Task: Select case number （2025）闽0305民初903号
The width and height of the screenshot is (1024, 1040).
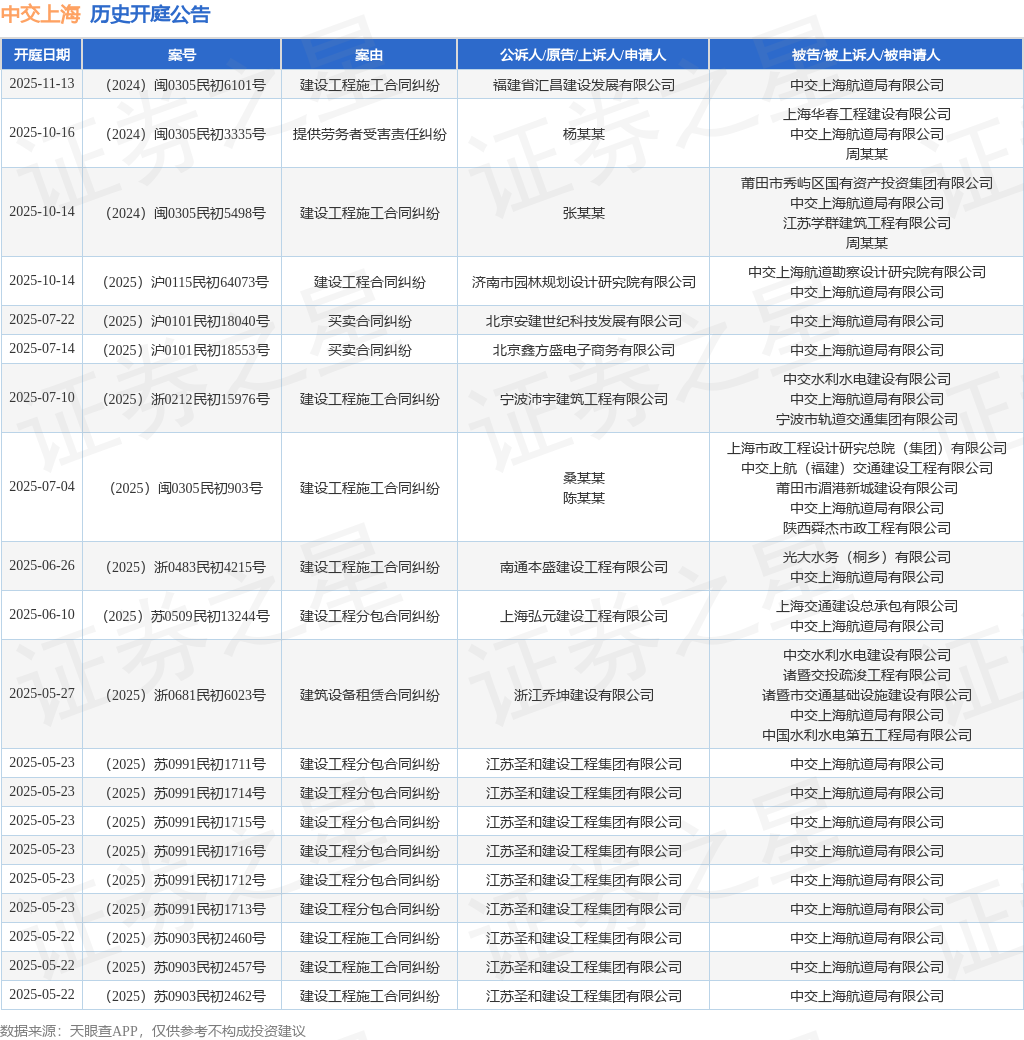Action: (182, 488)
